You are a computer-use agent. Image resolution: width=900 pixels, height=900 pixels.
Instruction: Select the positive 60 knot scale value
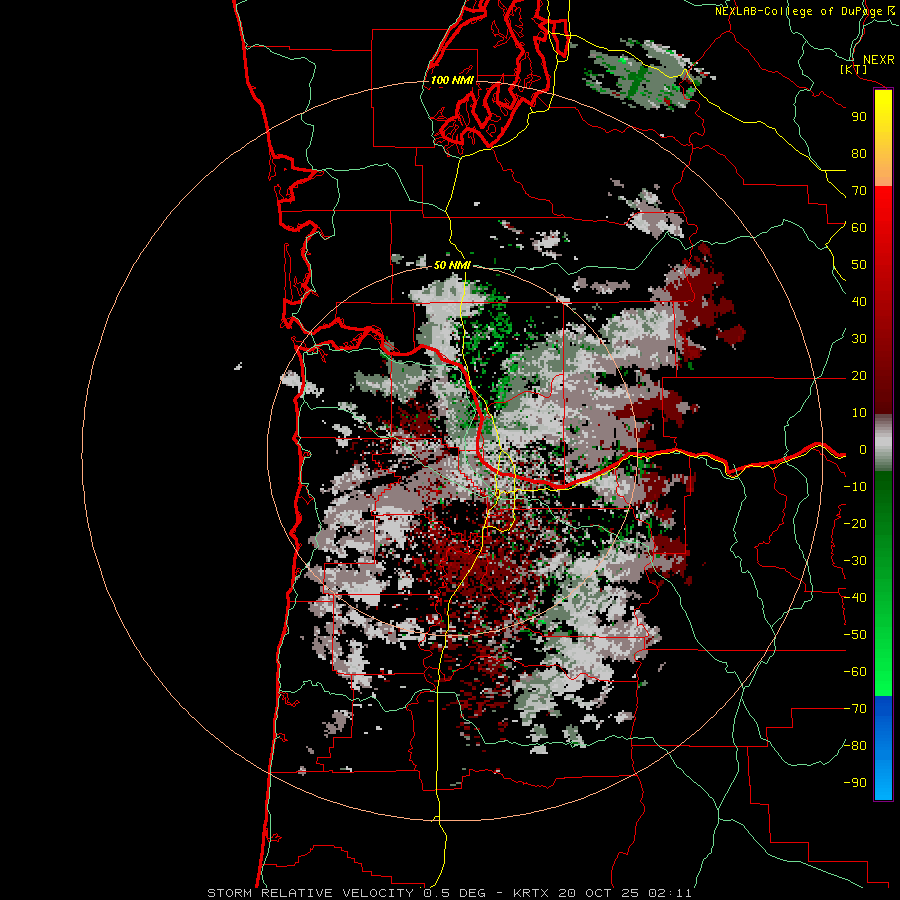tap(859, 228)
